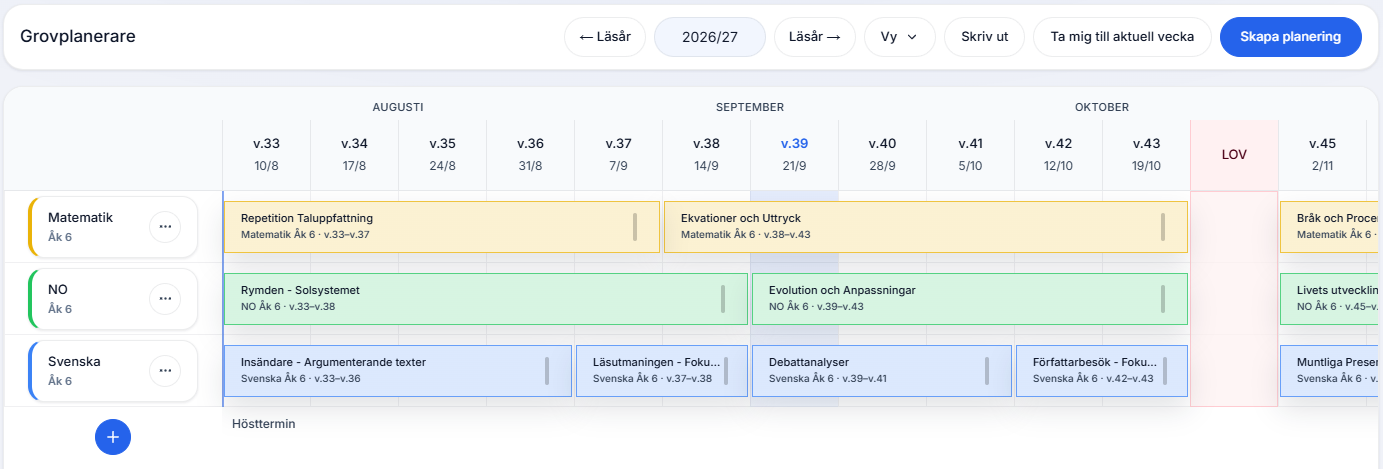The height and width of the screenshot is (469, 1383).
Task: Click the resize handle on Debattanalyser block
Action: point(987,371)
